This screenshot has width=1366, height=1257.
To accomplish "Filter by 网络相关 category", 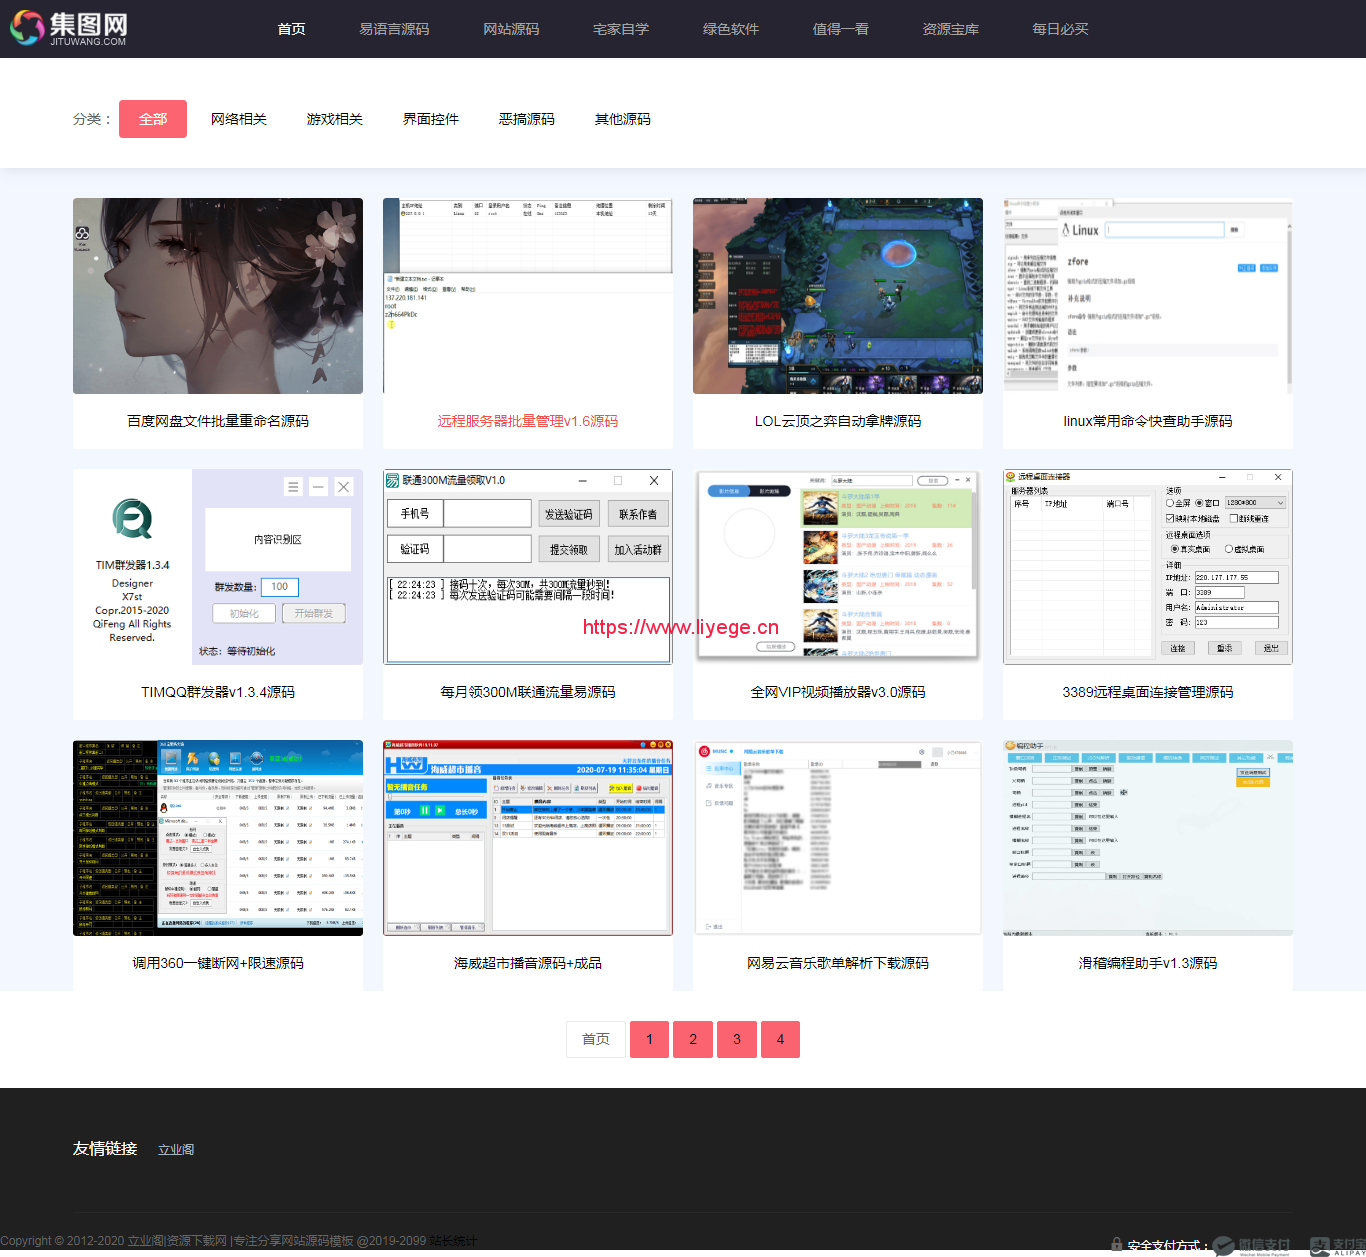I will tap(239, 119).
